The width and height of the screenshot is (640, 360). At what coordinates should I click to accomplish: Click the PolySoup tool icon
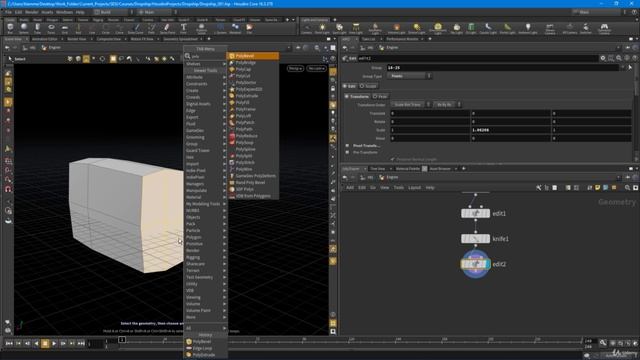pyautogui.click(x=232, y=142)
